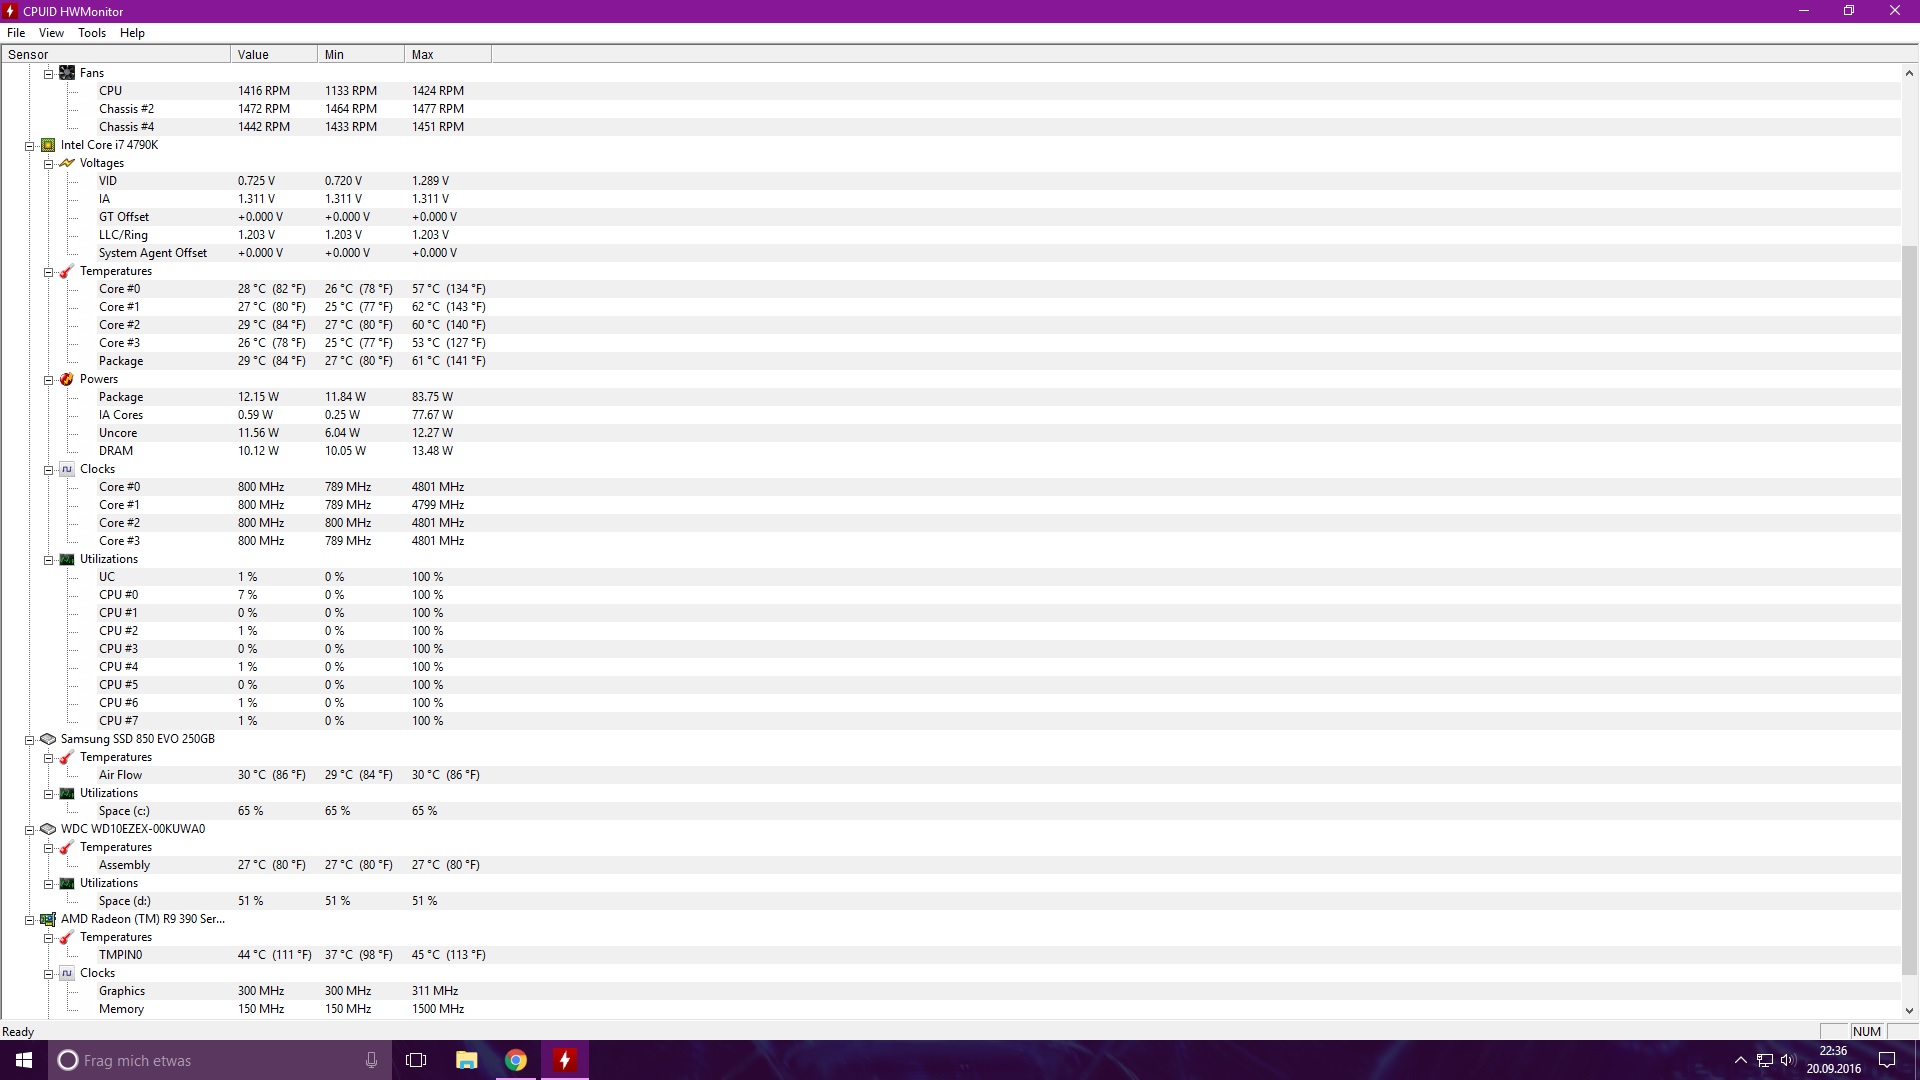Click the Powers flame icon
Viewport: 1920px width, 1080px height.
(67, 379)
